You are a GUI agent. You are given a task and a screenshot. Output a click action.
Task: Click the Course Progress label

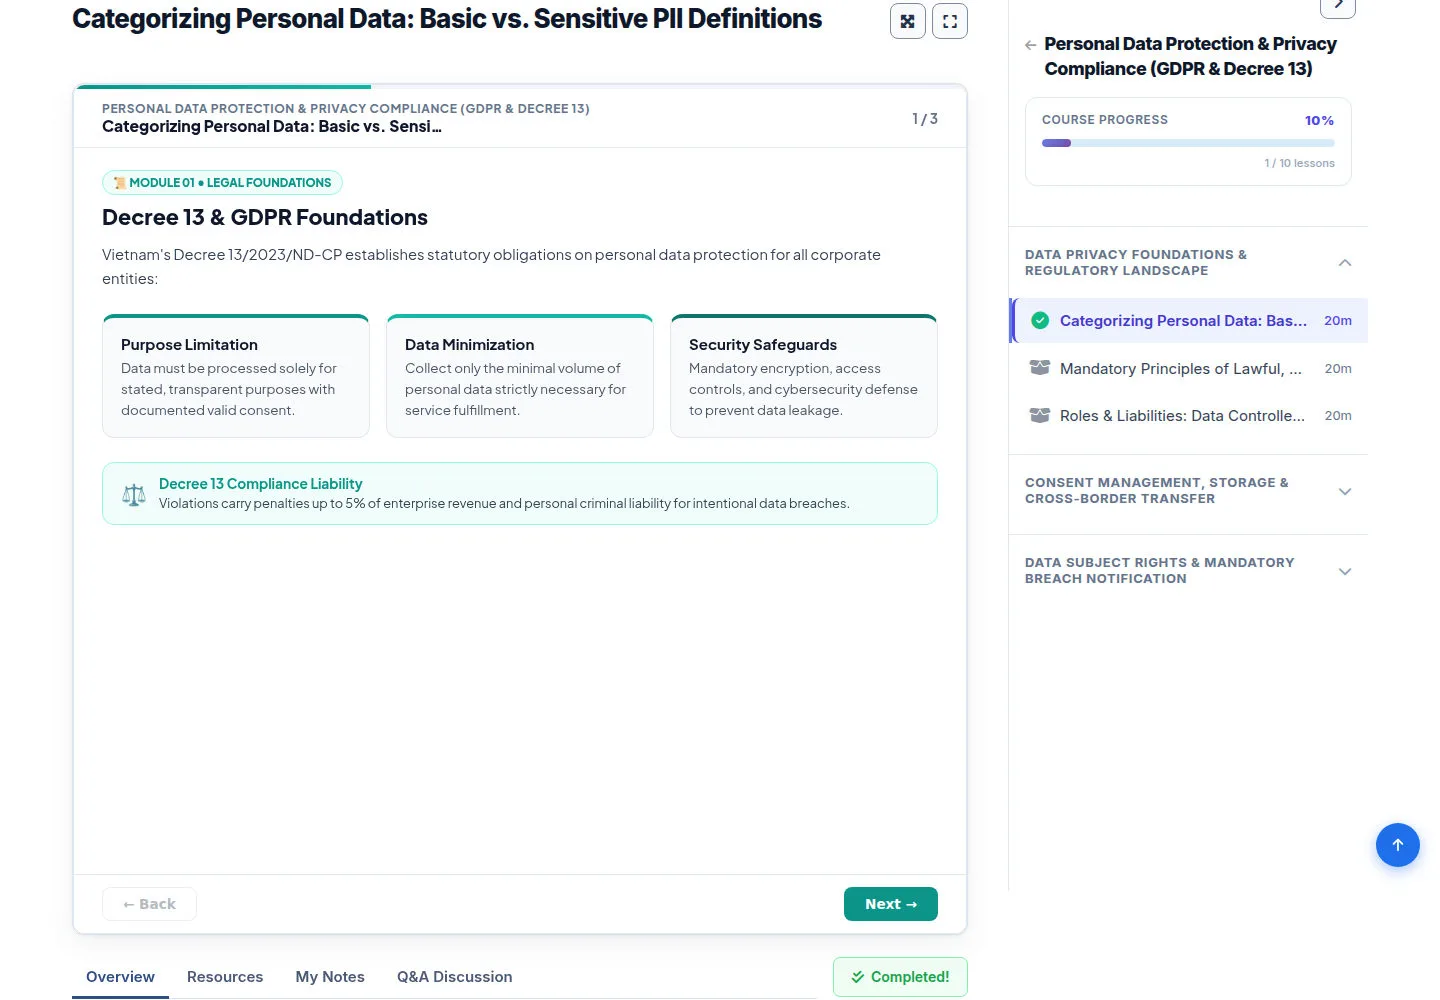[1105, 120]
